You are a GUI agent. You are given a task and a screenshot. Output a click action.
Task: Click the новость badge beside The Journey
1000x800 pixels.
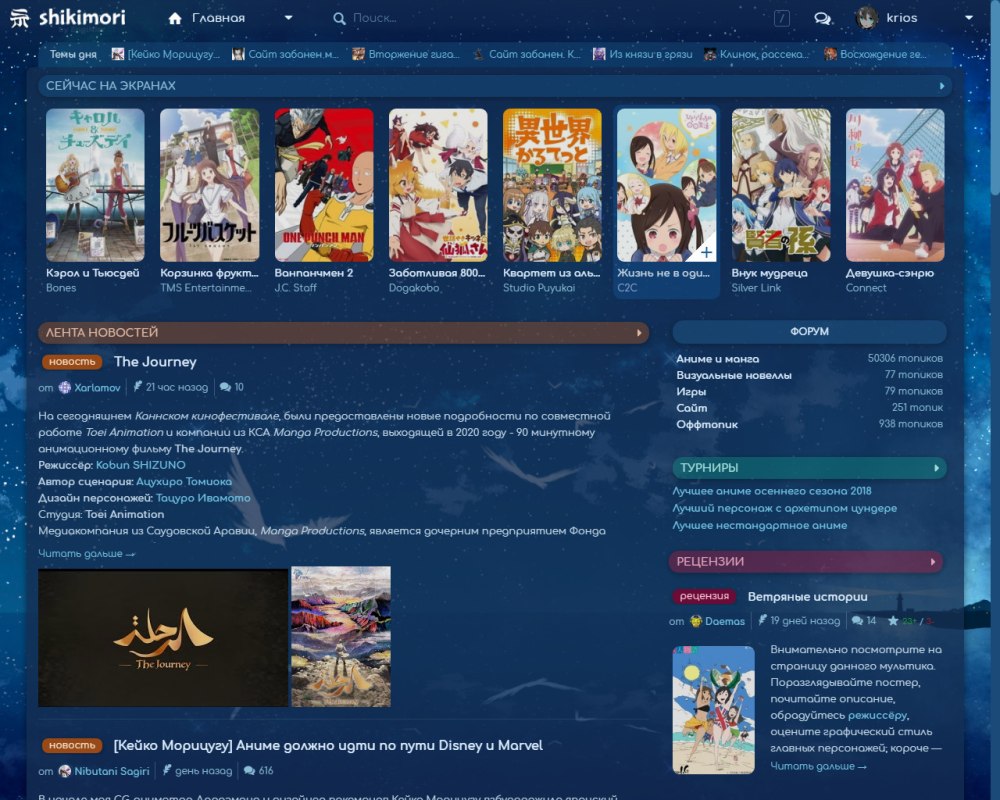[x=72, y=362]
